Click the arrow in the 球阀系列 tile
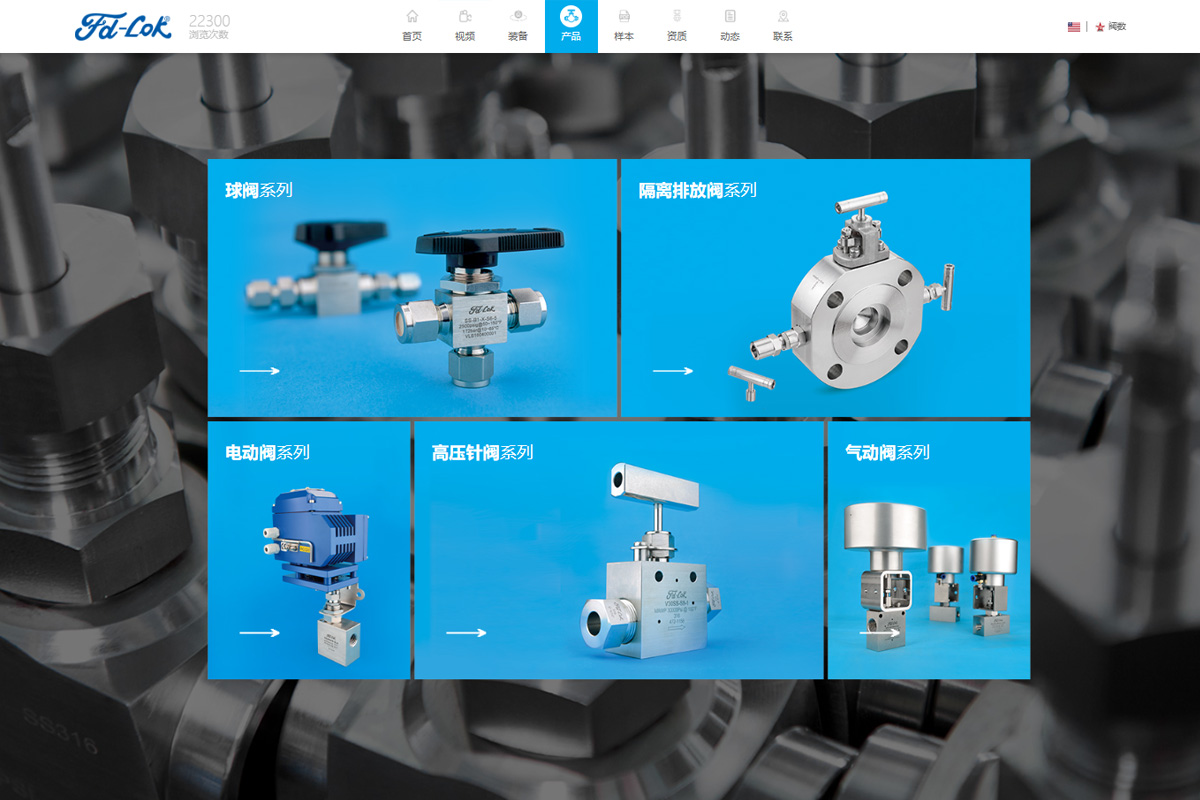The width and height of the screenshot is (1200, 800). point(259,371)
